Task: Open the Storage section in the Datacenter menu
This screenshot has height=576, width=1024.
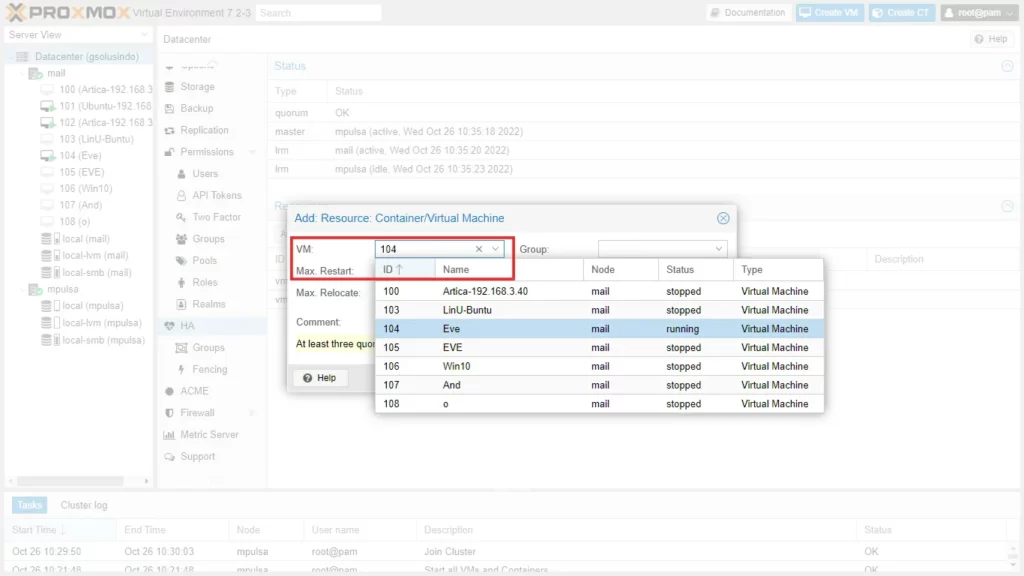Action: coord(197,87)
